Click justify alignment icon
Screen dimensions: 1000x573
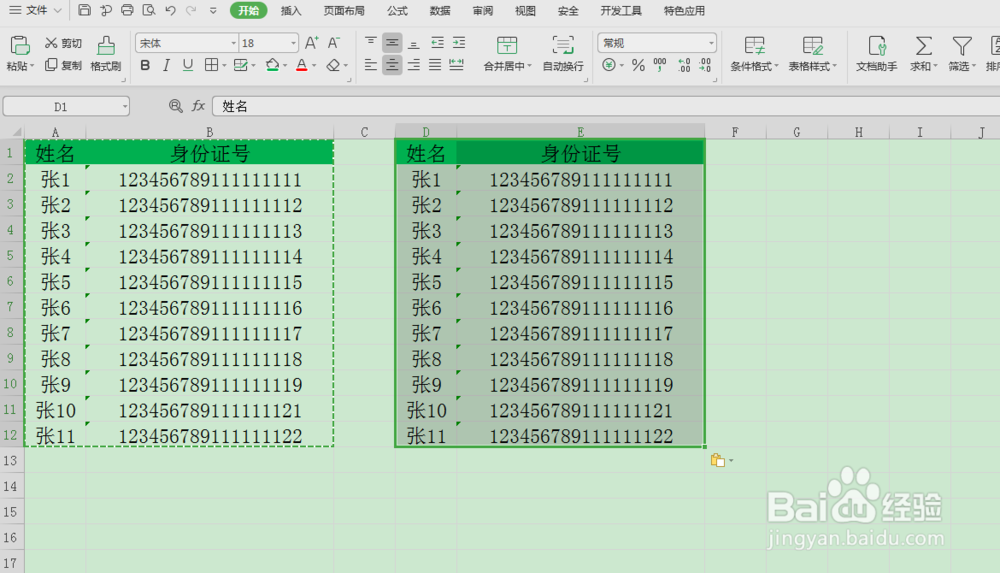pyautogui.click(x=435, y=65)
